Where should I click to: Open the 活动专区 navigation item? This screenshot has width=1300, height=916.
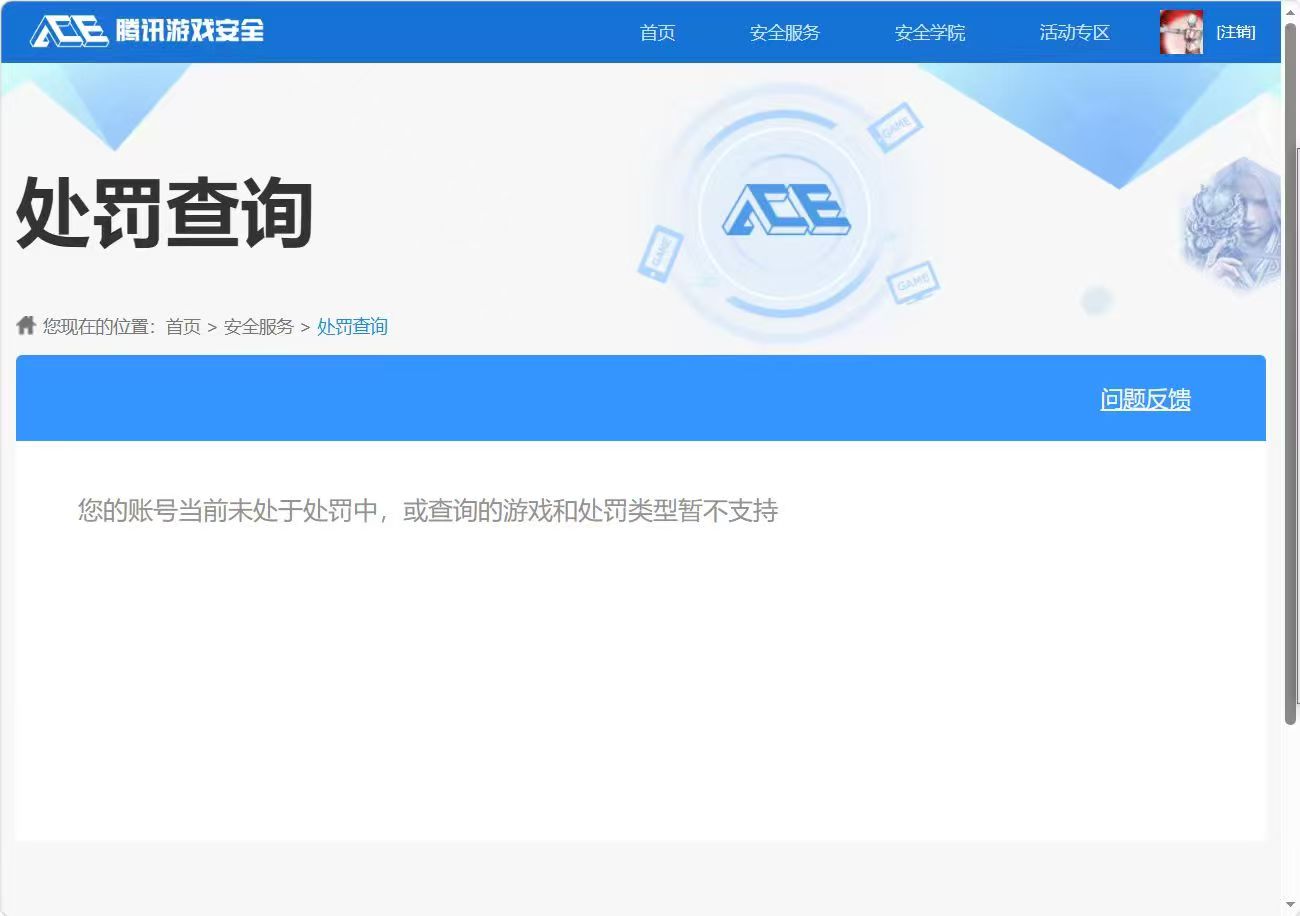pos(1074,33)
